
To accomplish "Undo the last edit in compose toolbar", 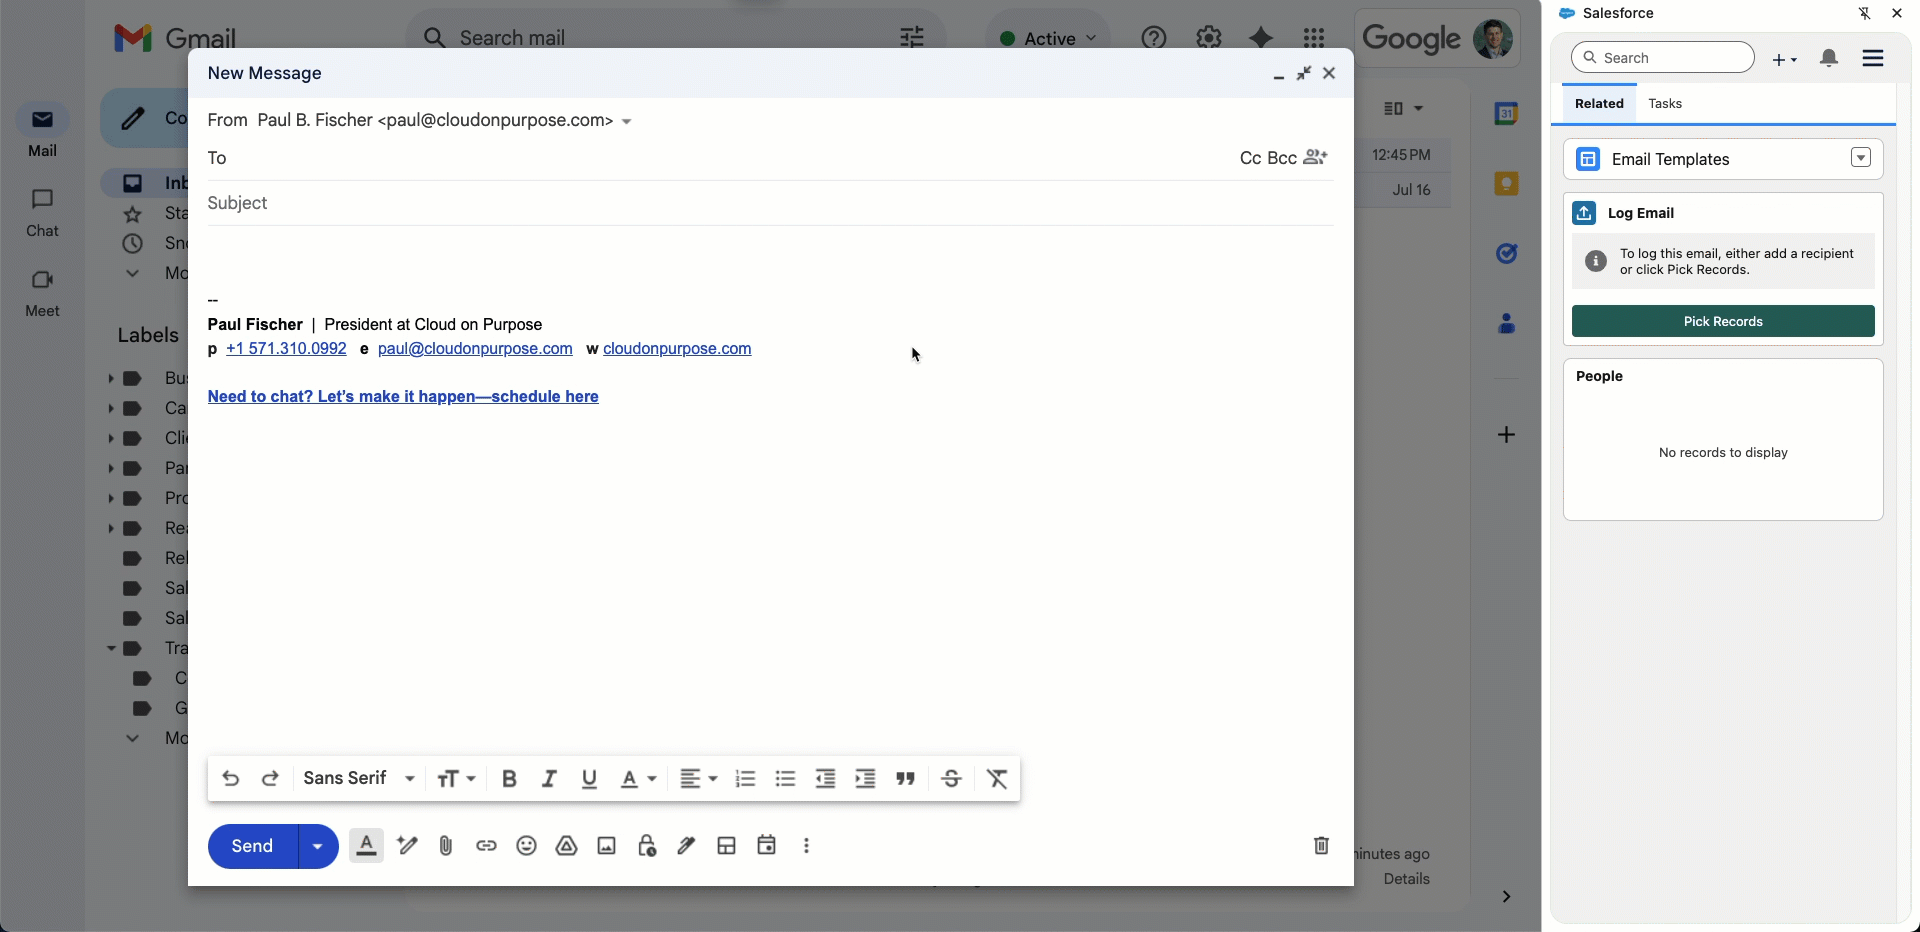I will click(231, 779).
